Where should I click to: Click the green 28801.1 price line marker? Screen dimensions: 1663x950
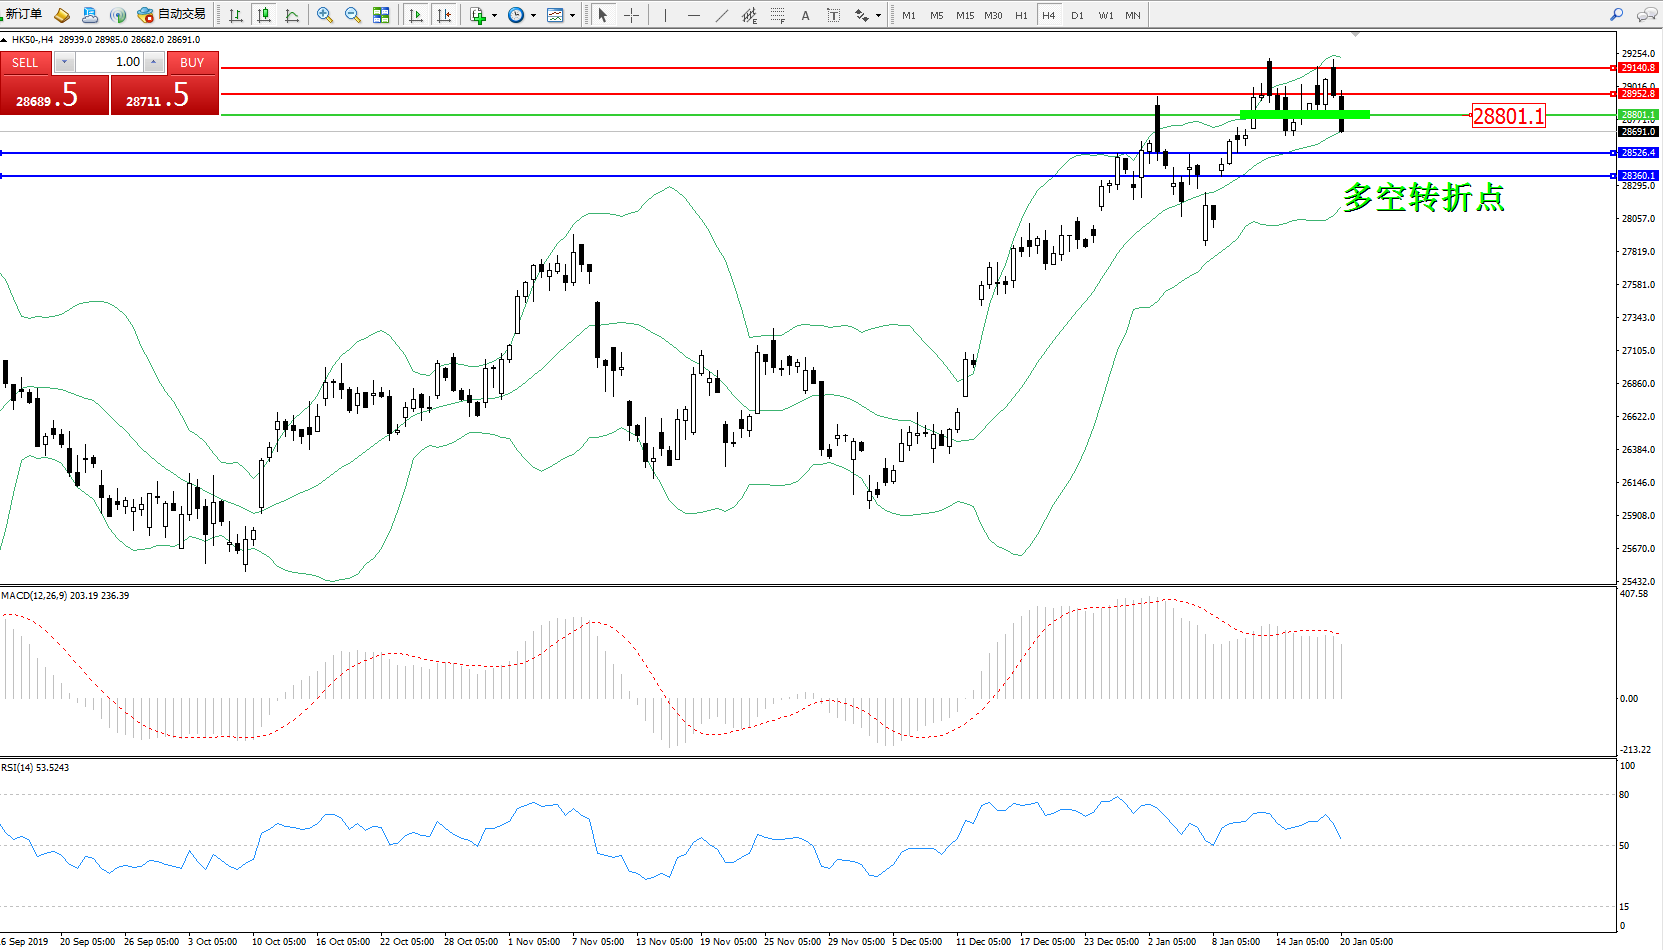click(x=1638, y=115)
